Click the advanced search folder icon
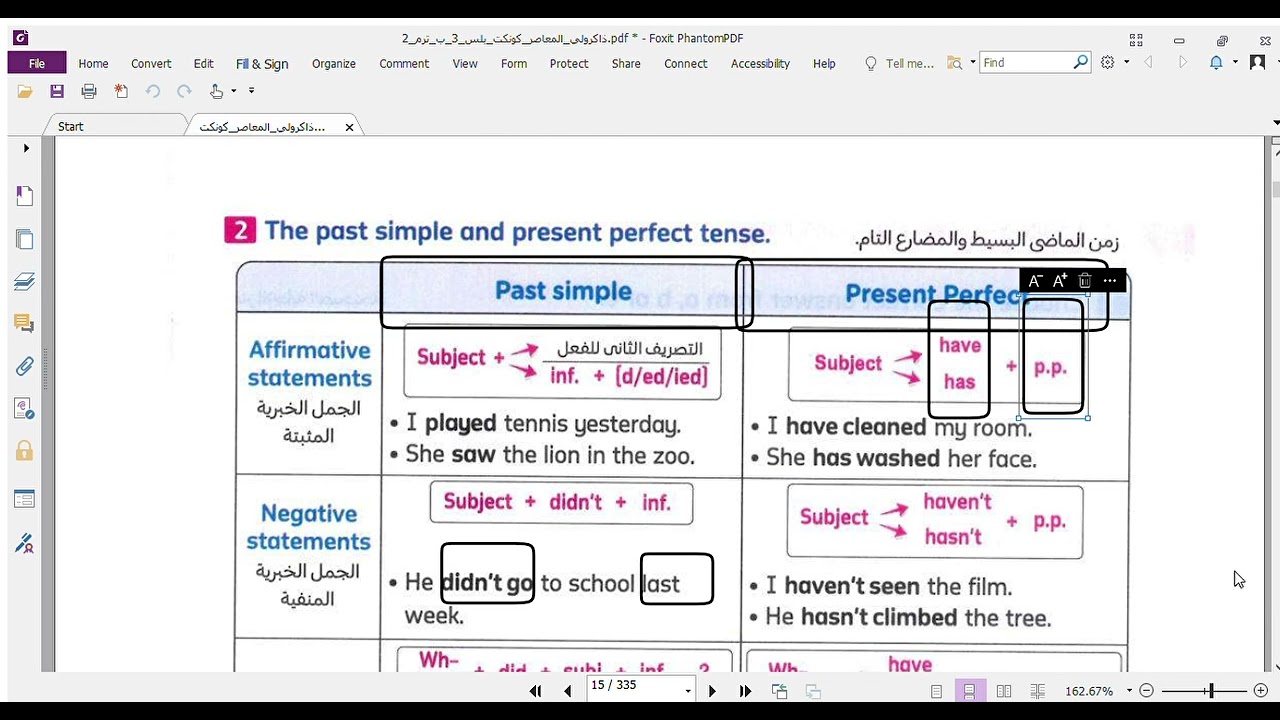Image resolution: width=1280 pixels, height=720 pixels. point(955,62)
